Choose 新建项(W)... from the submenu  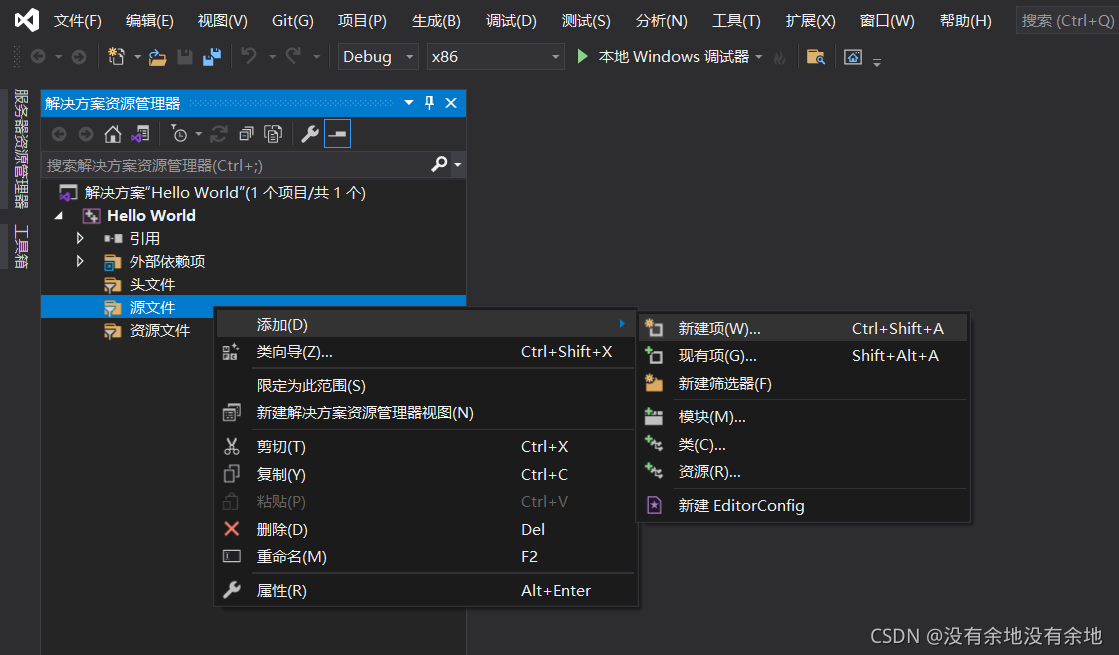pos(802,328)
